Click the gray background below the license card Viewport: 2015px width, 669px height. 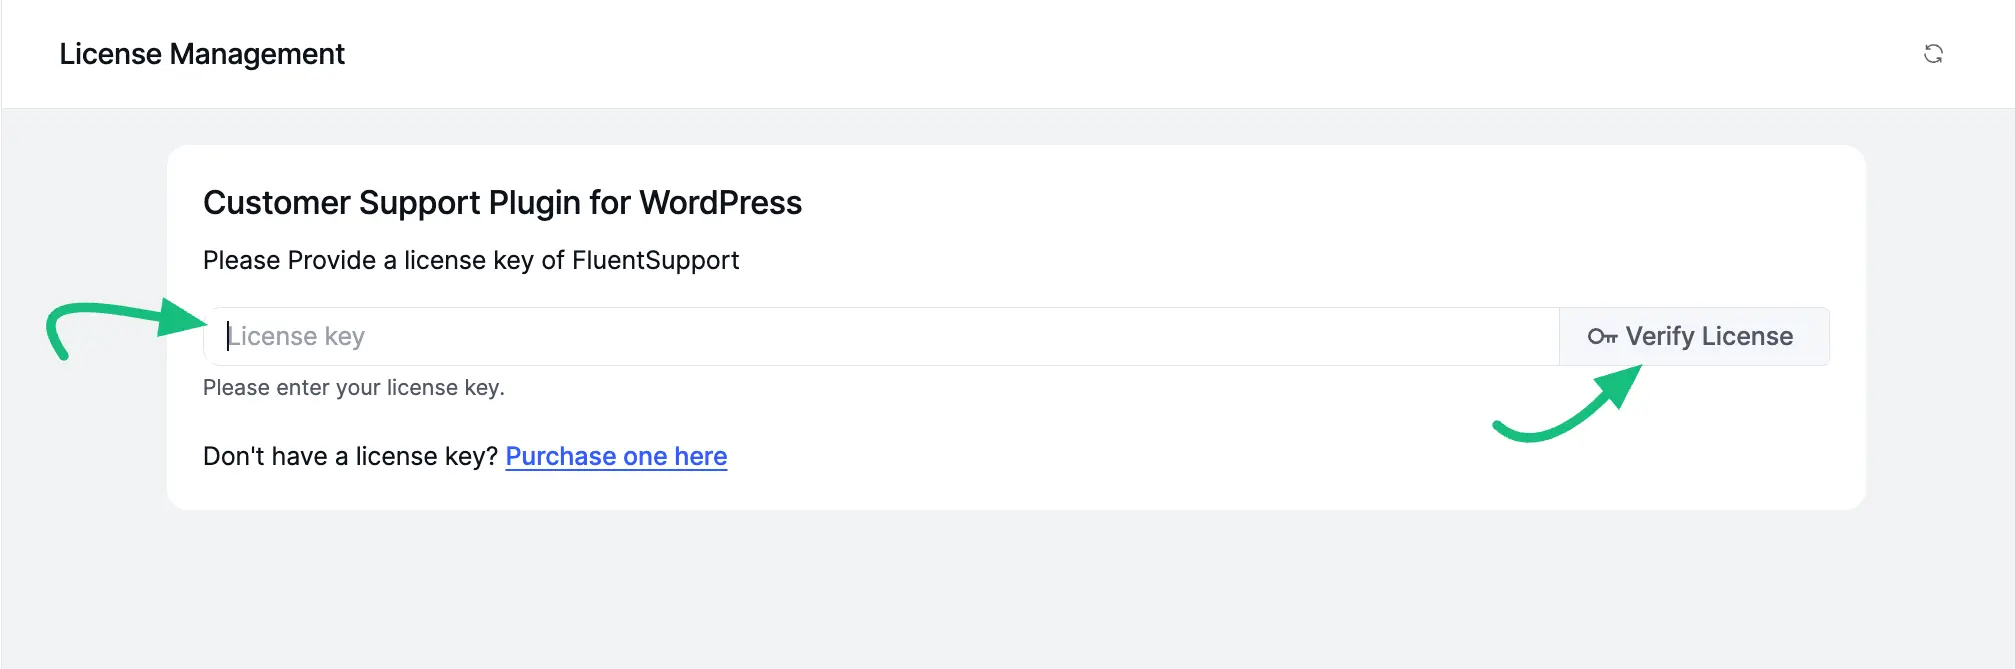(x=1000, y=590)
